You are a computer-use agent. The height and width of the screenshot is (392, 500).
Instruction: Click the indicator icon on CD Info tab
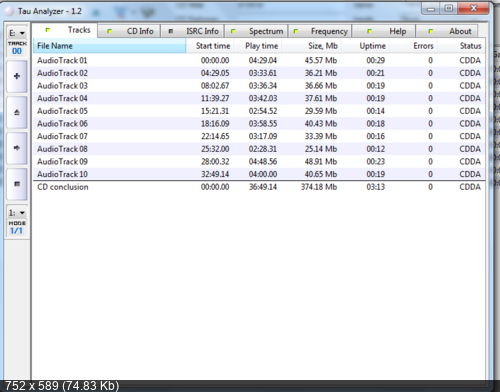coord(109,31)
